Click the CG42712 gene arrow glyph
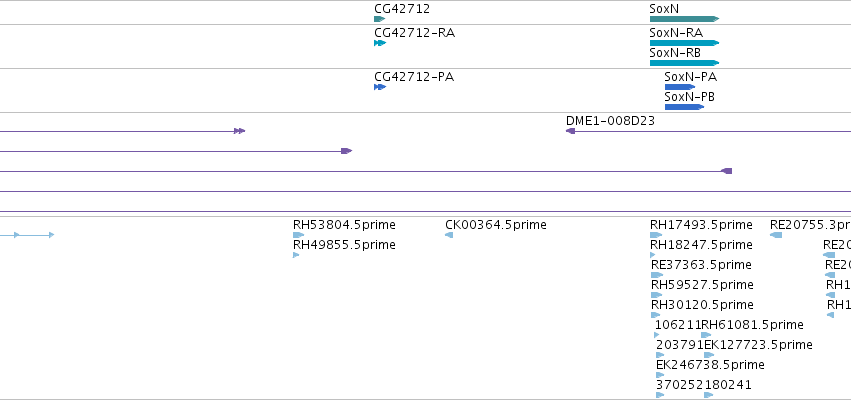The image size is (851, 400). (379, 19)
